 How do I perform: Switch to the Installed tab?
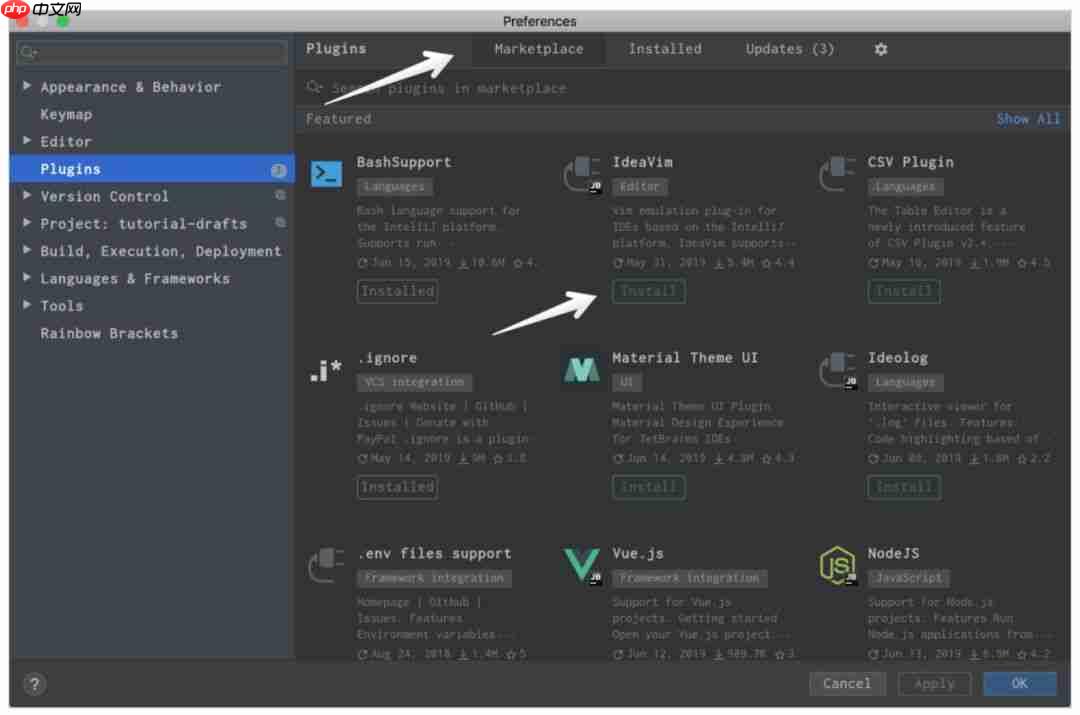664,48
